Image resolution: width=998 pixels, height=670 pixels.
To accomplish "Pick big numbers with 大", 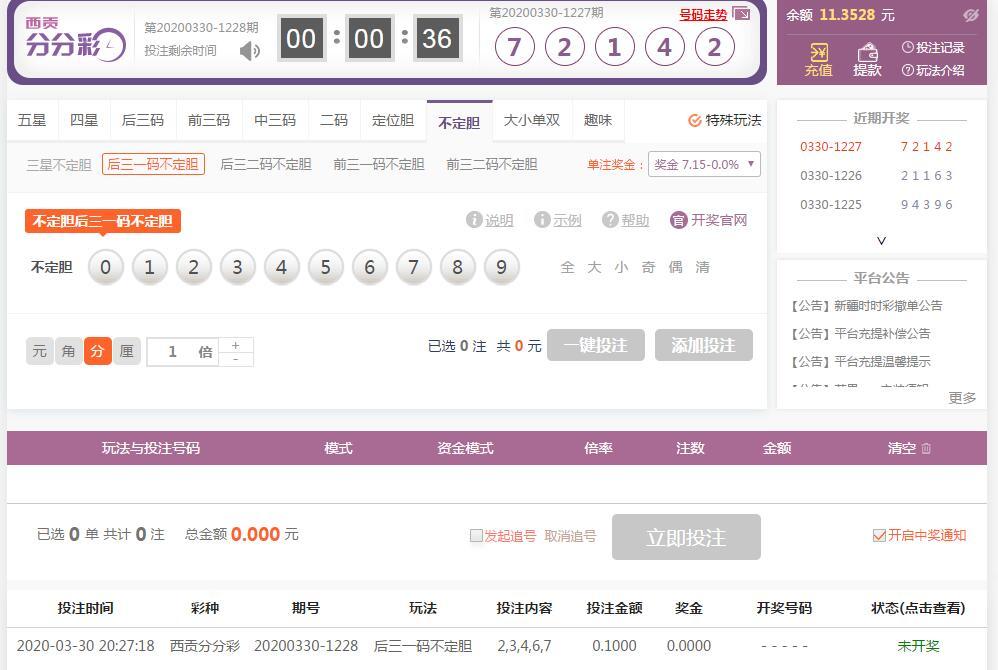I will (594, 267).
